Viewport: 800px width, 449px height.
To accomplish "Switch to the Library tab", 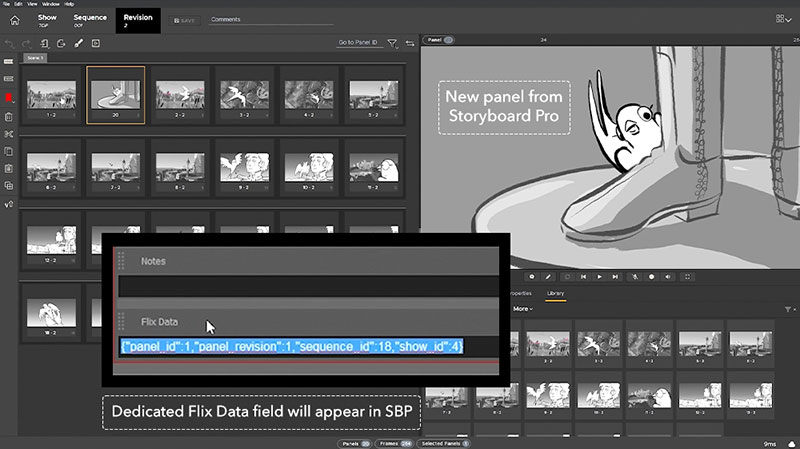I will click(x=556, y=294).
